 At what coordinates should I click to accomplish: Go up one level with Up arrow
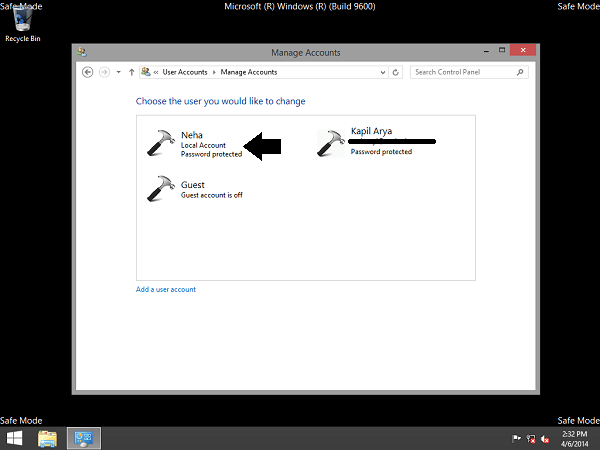click(131, 72)
